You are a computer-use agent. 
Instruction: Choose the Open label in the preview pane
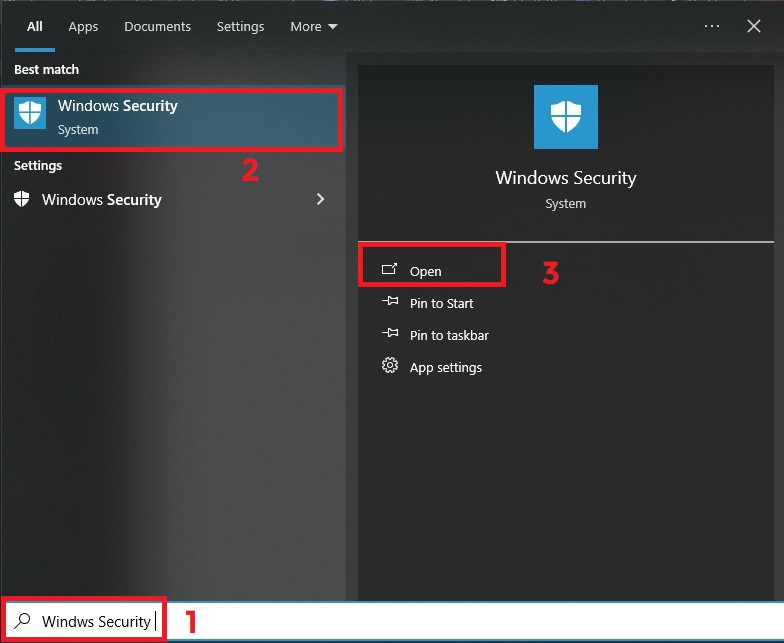[x=426, y=271]
